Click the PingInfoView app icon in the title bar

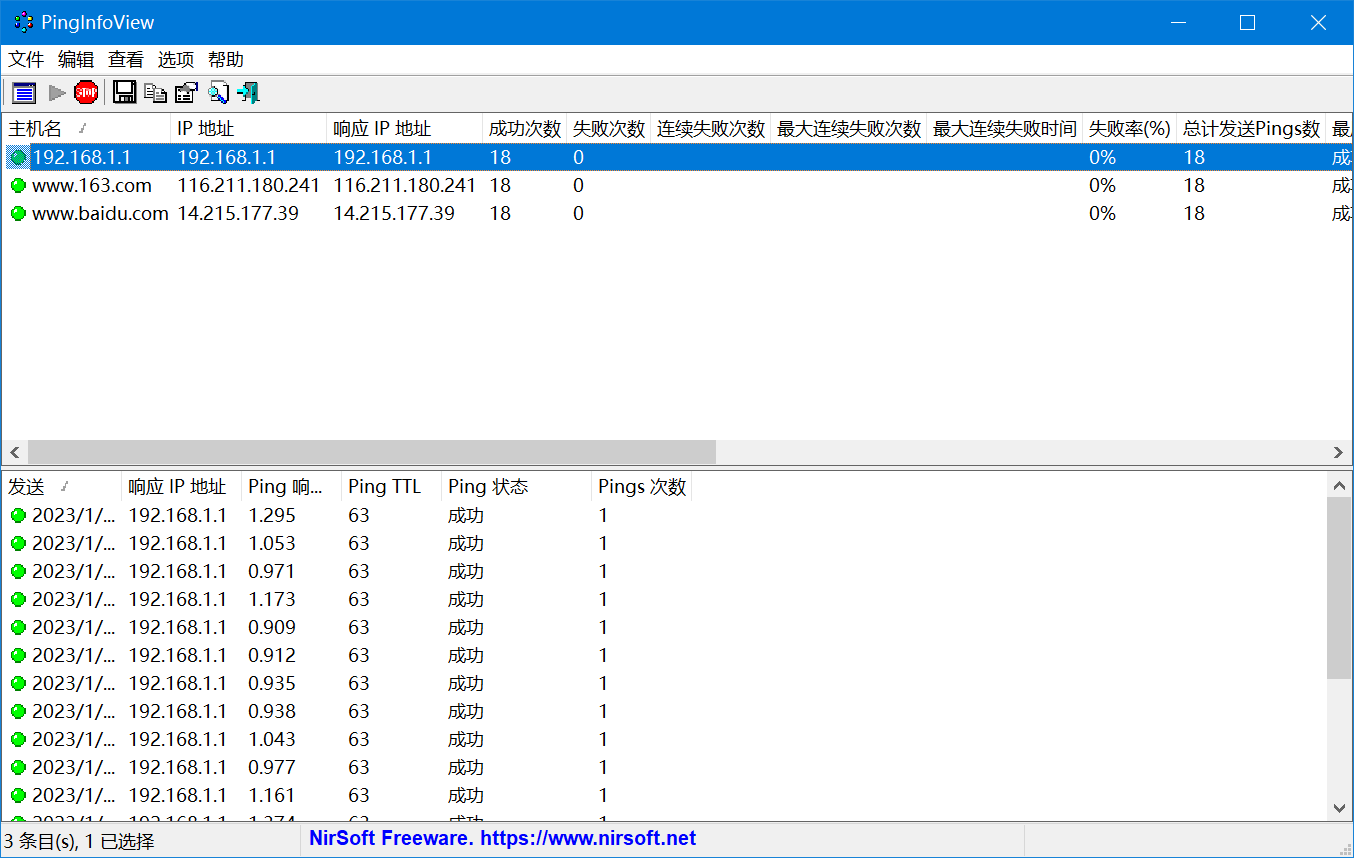pyautogui.click(x=24, y=22)
